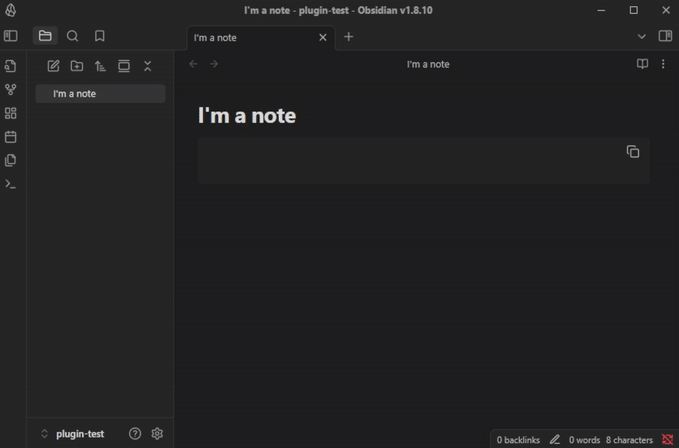679x448 pixels.
Task: Switch to the 'I'm a note' tab
Action: 261,38
